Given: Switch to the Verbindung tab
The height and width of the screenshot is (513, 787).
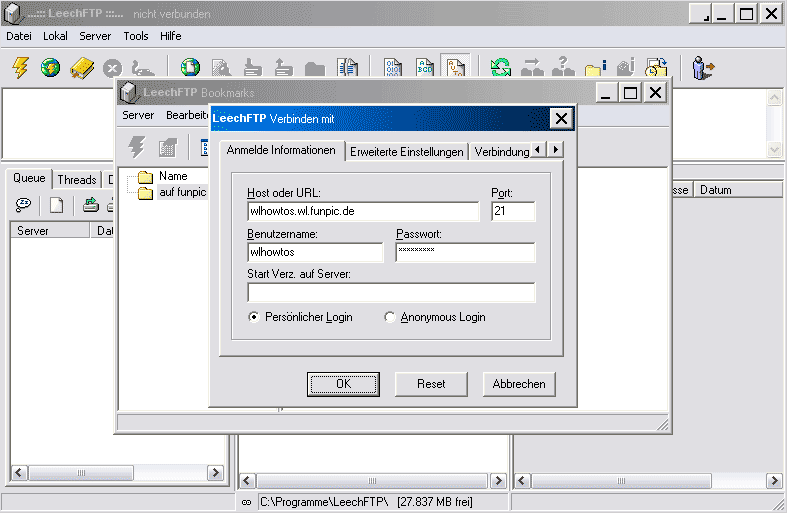Looking at the screenshot, I should [x=501, y=152].
